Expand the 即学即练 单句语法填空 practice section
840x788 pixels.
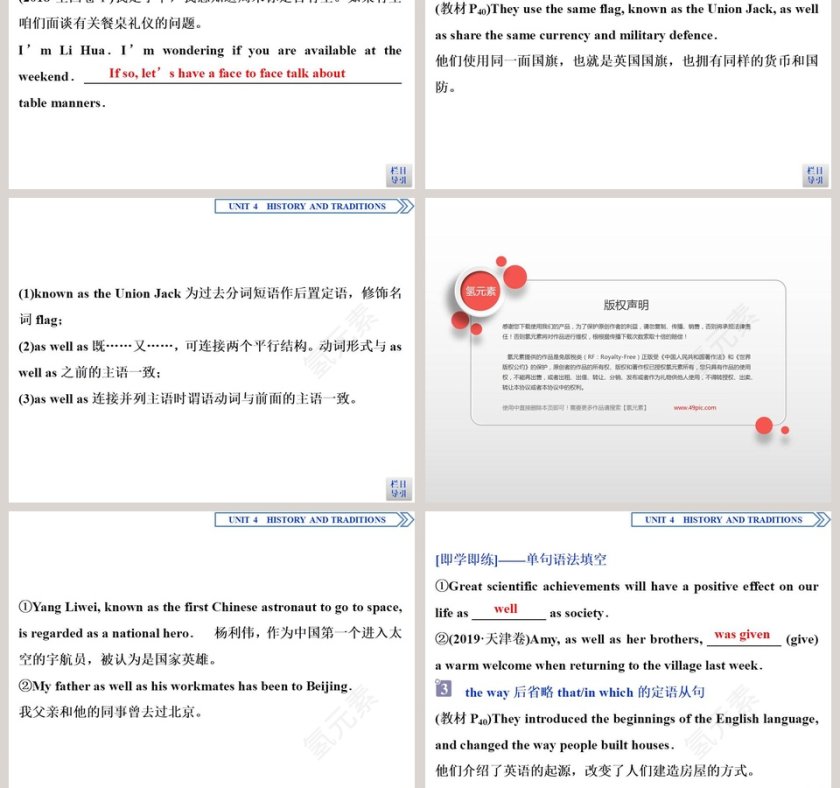pyautogui.click(x=520, y=560)
